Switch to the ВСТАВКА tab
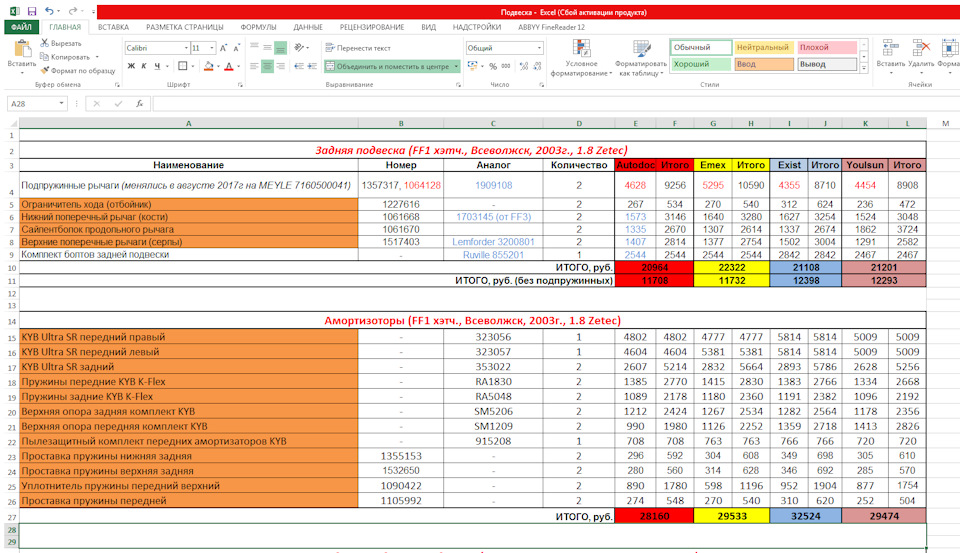 coord(113,27)
